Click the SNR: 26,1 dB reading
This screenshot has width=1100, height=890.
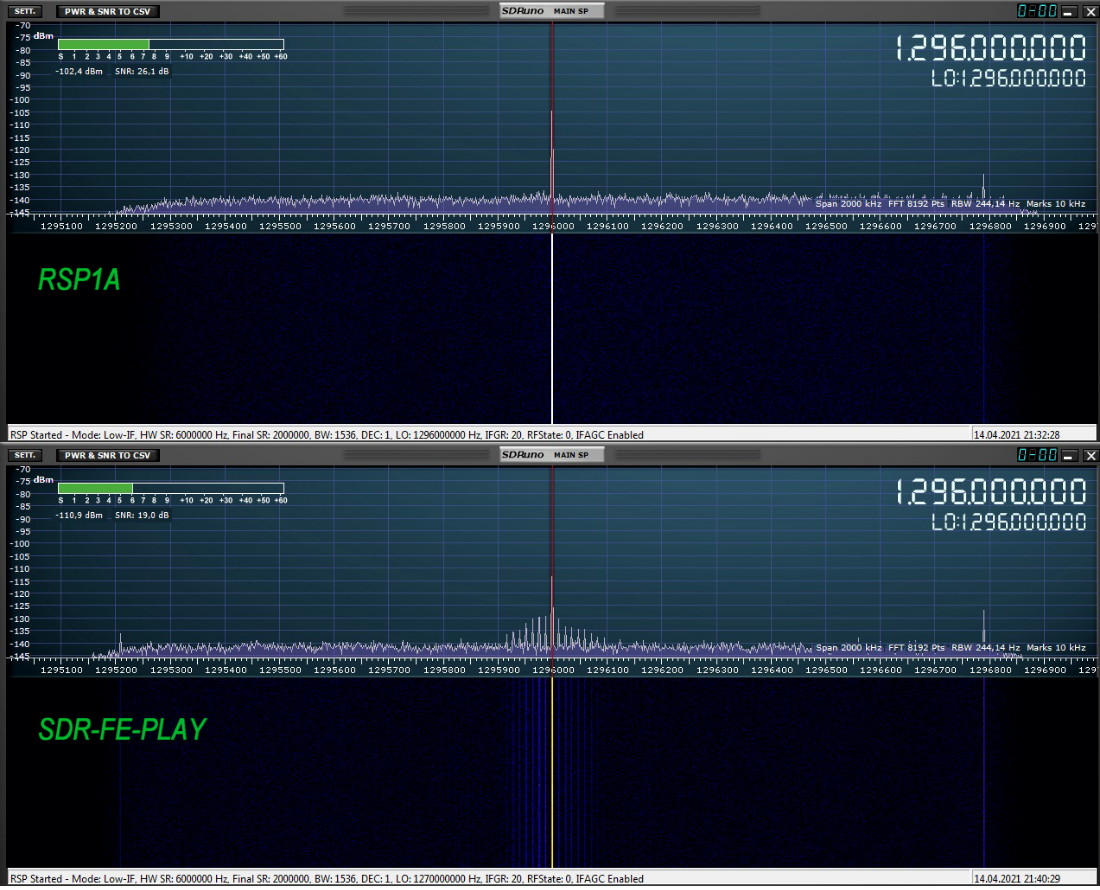142,72
